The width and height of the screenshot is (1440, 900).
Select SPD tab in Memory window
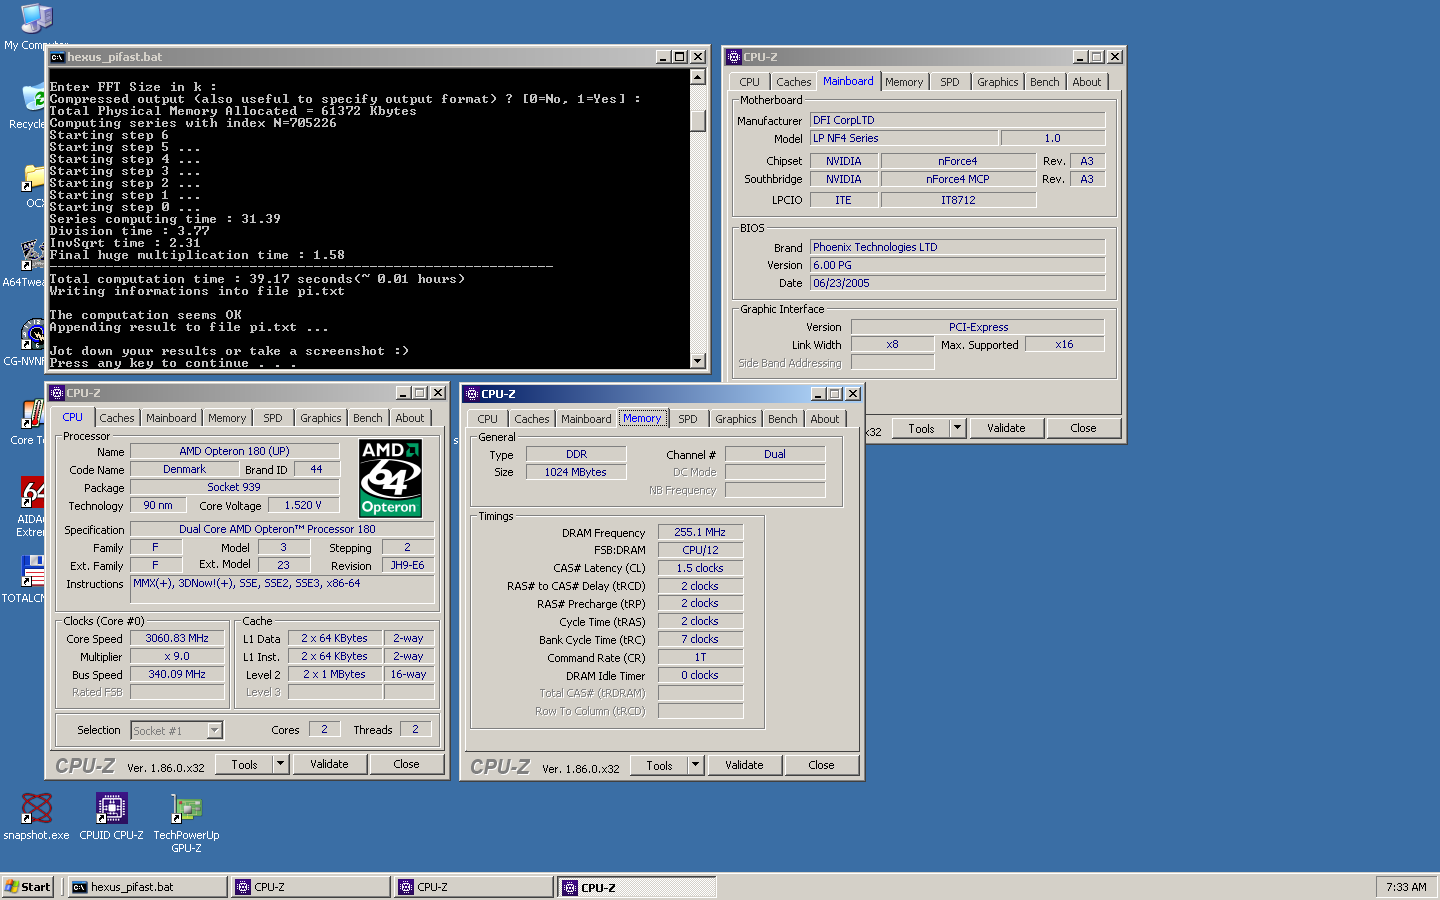point(688,419)
